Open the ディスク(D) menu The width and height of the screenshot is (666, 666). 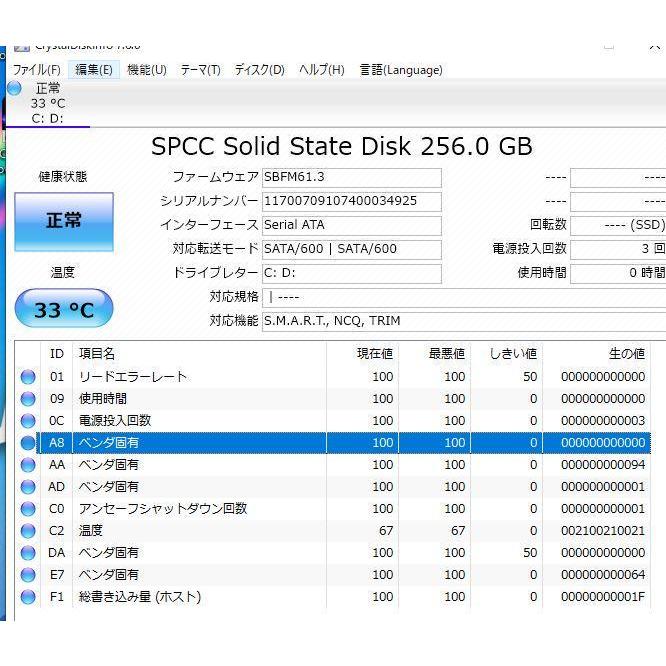[260, 70]
